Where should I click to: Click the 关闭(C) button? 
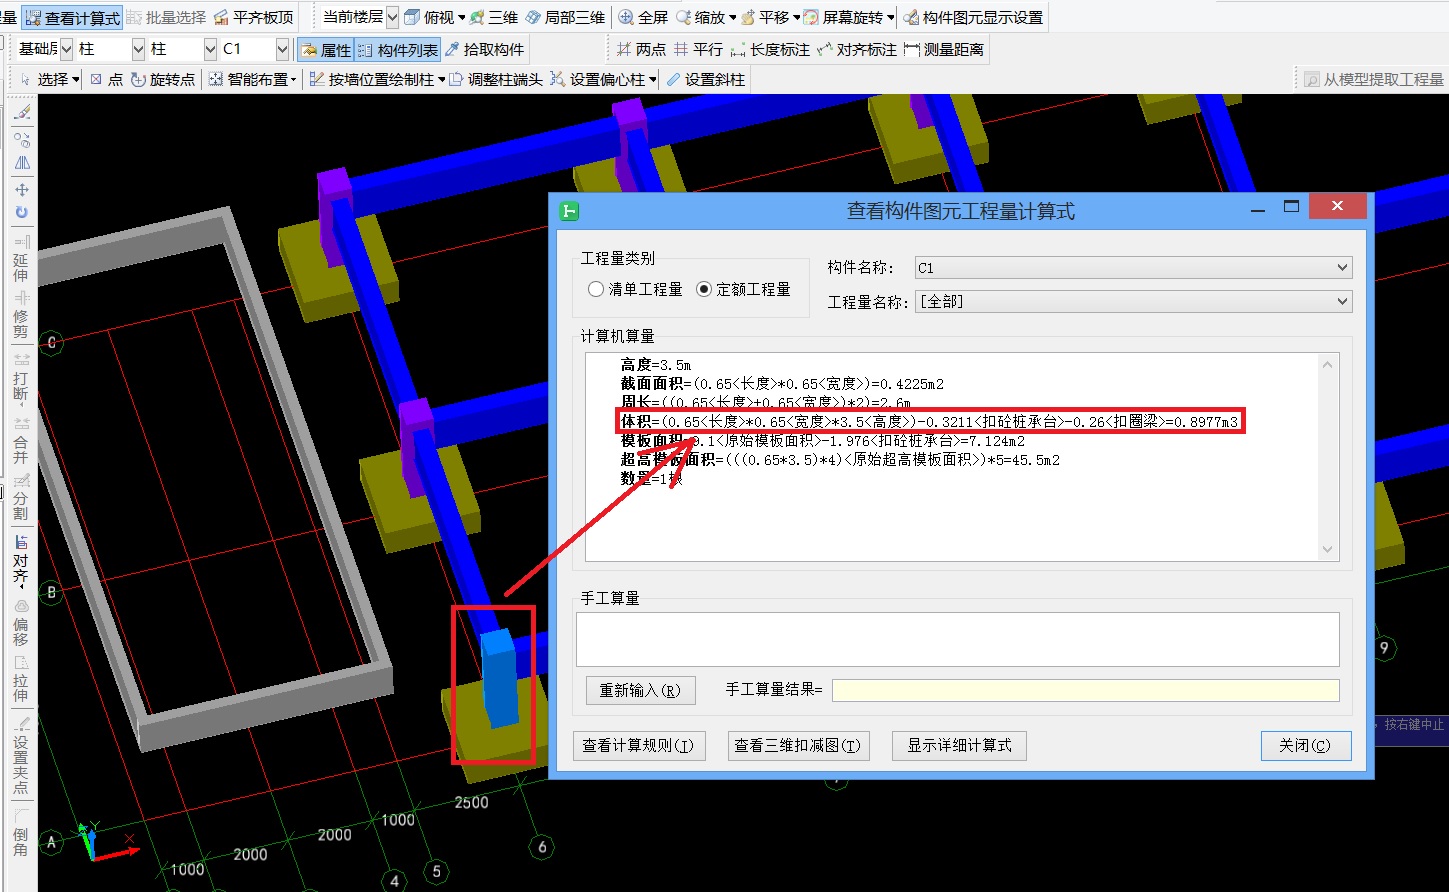(x=1306, y=745)
